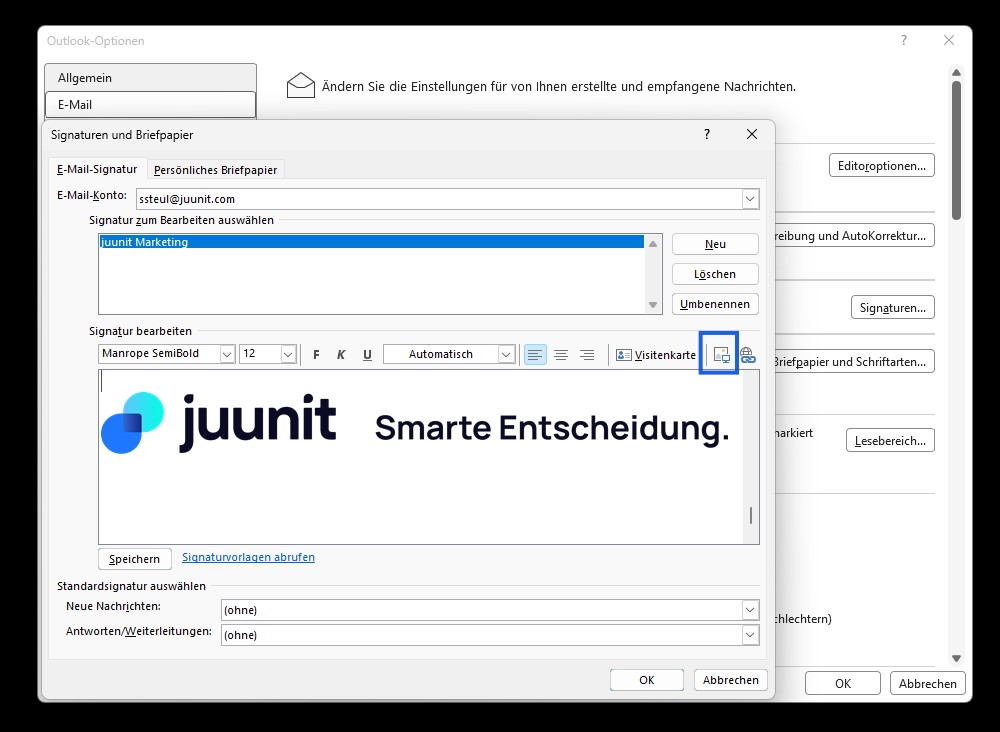
Task: Open help in Outlook-Optionen window
Action: (904, 40)
